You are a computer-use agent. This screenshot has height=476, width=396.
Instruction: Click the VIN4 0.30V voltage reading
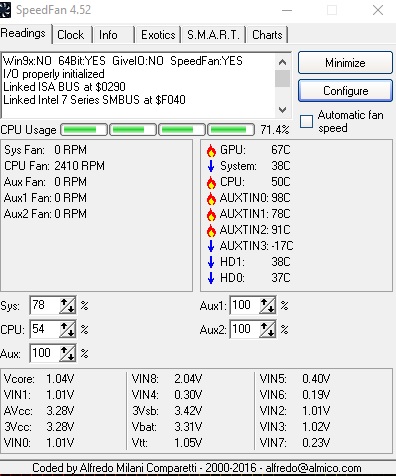167,395
